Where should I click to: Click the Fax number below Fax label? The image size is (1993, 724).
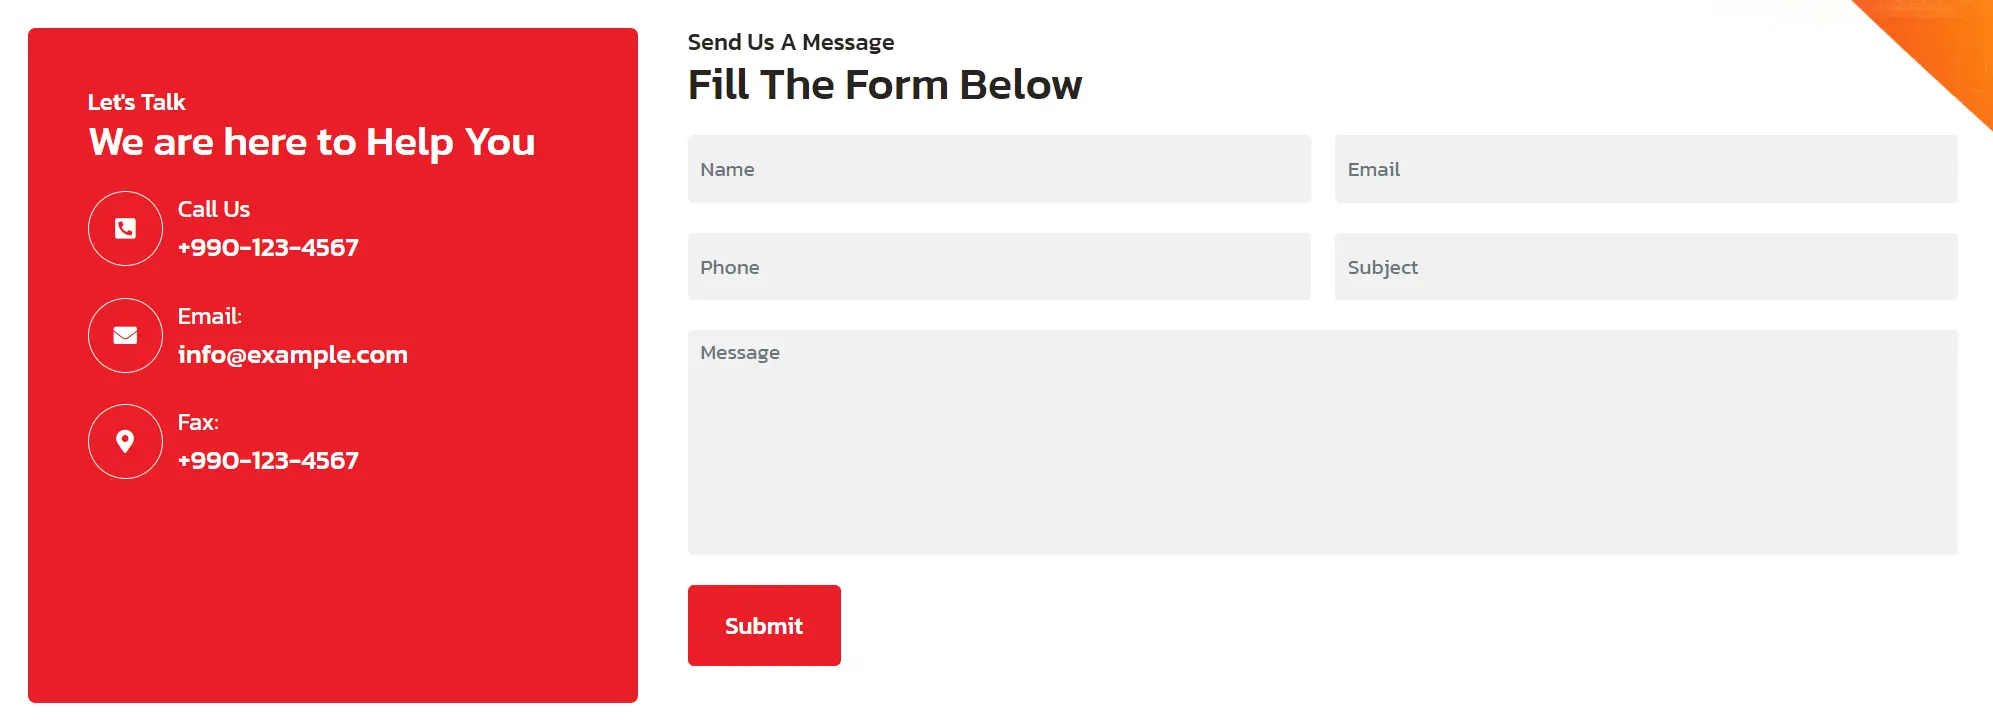pos(268,461)
